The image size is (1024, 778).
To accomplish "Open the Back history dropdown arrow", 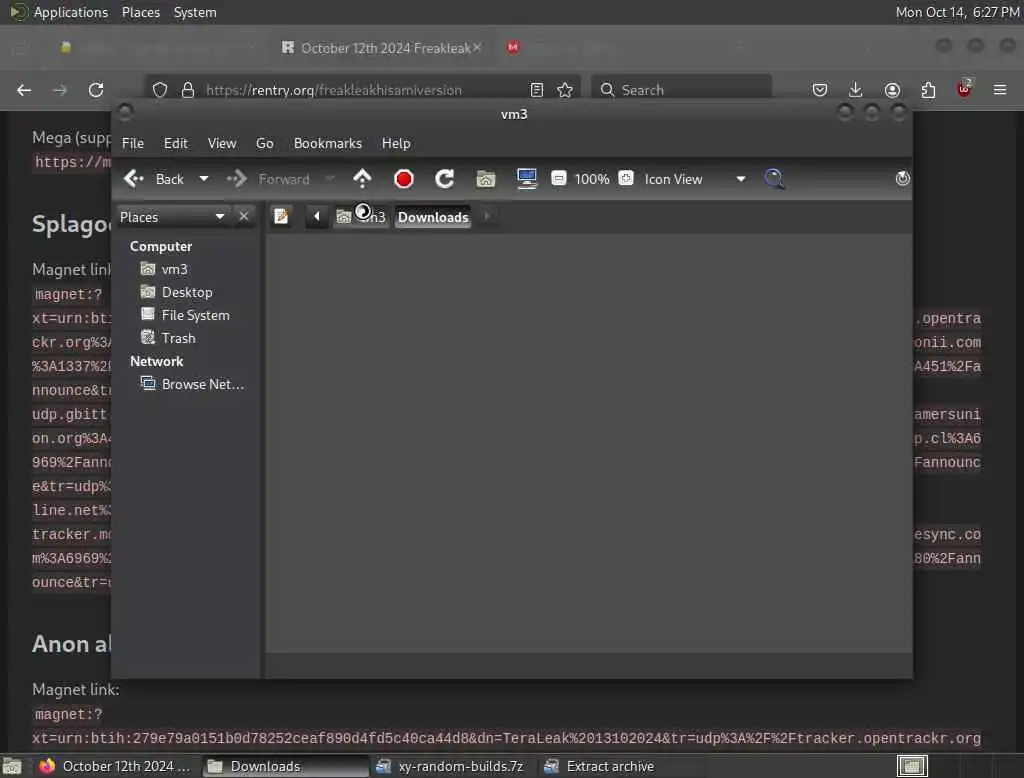I will (204, 179).
